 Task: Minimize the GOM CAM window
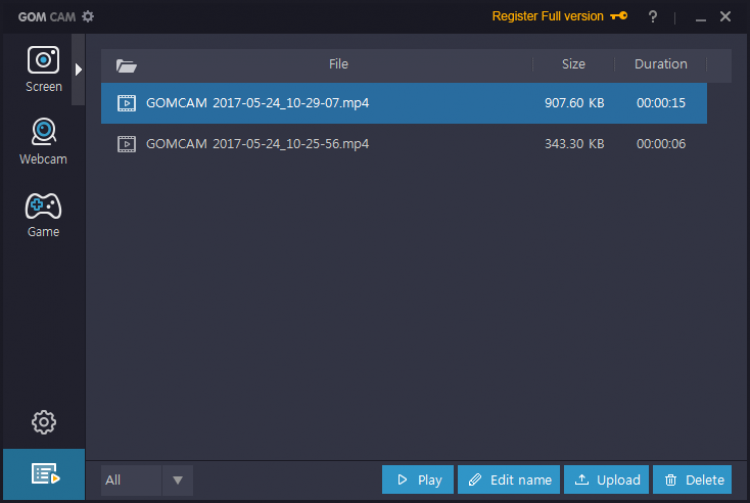701,18
